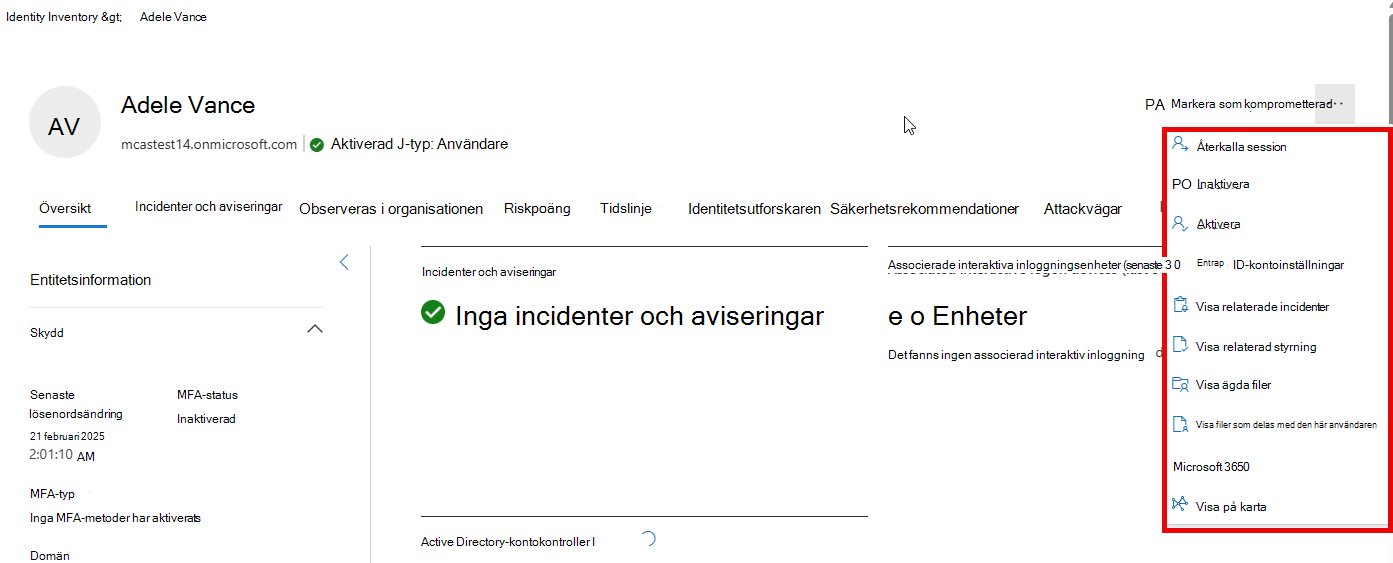Click Adele Vance breadcrumb text
1393x563 pixels.
click(173, 17)
